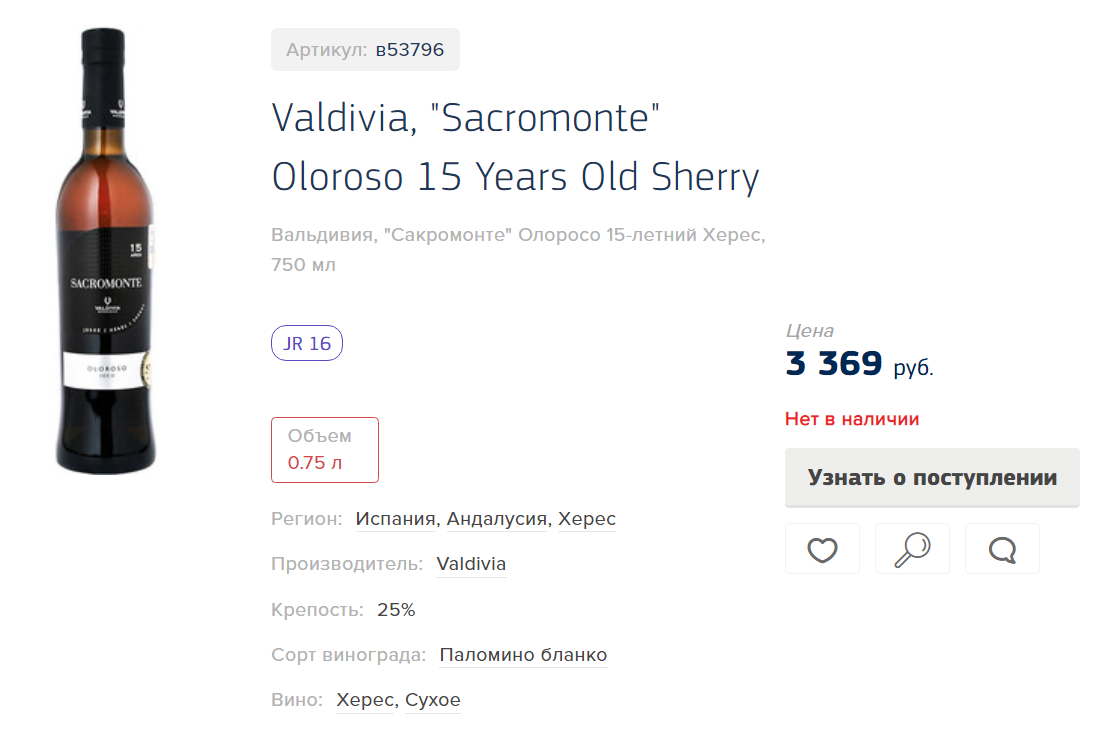Viewport: 1102px width, 748px height.
Task: Open comments via speech bubble icon
Action: [1001, 549]
